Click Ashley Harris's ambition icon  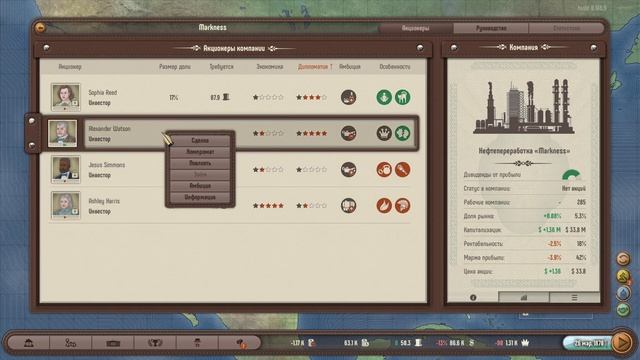tap(348, 205)
